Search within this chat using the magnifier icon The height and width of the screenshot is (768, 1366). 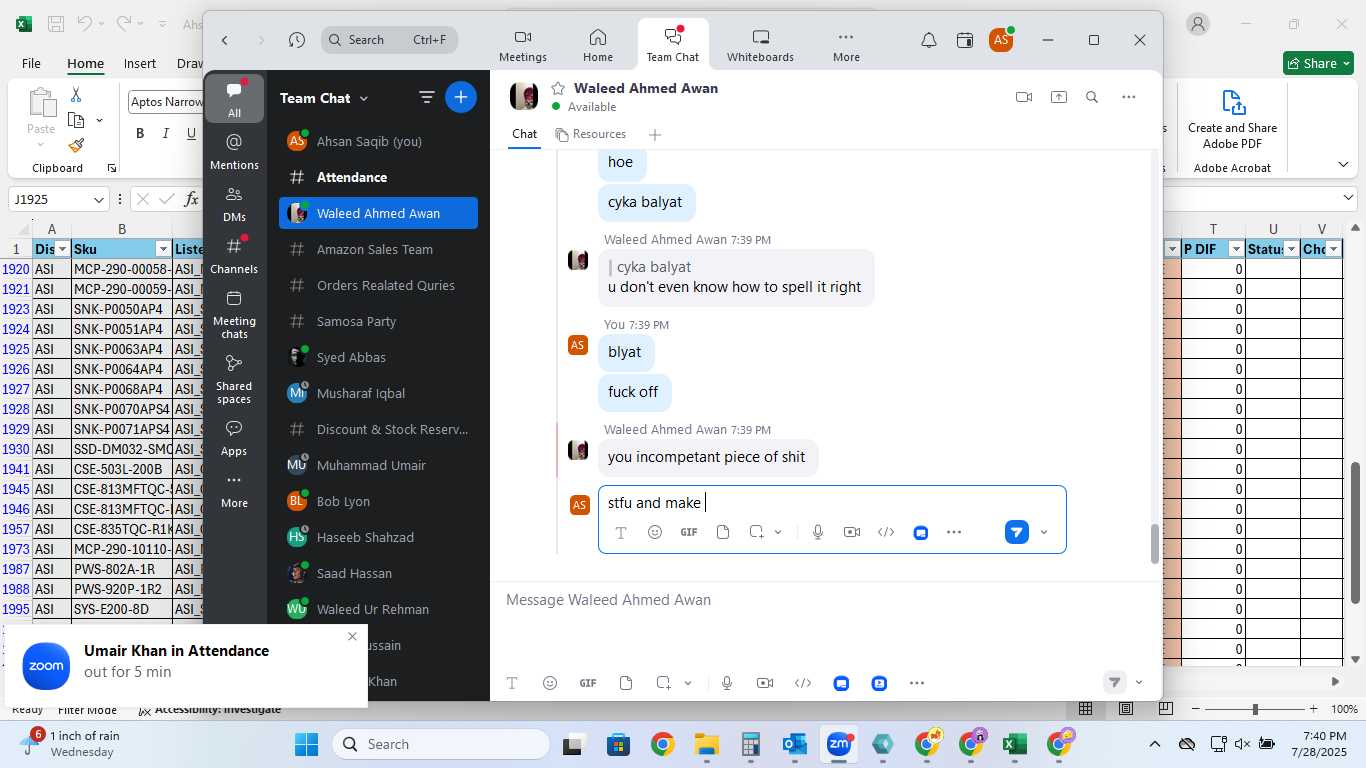tap(1092, 97)
